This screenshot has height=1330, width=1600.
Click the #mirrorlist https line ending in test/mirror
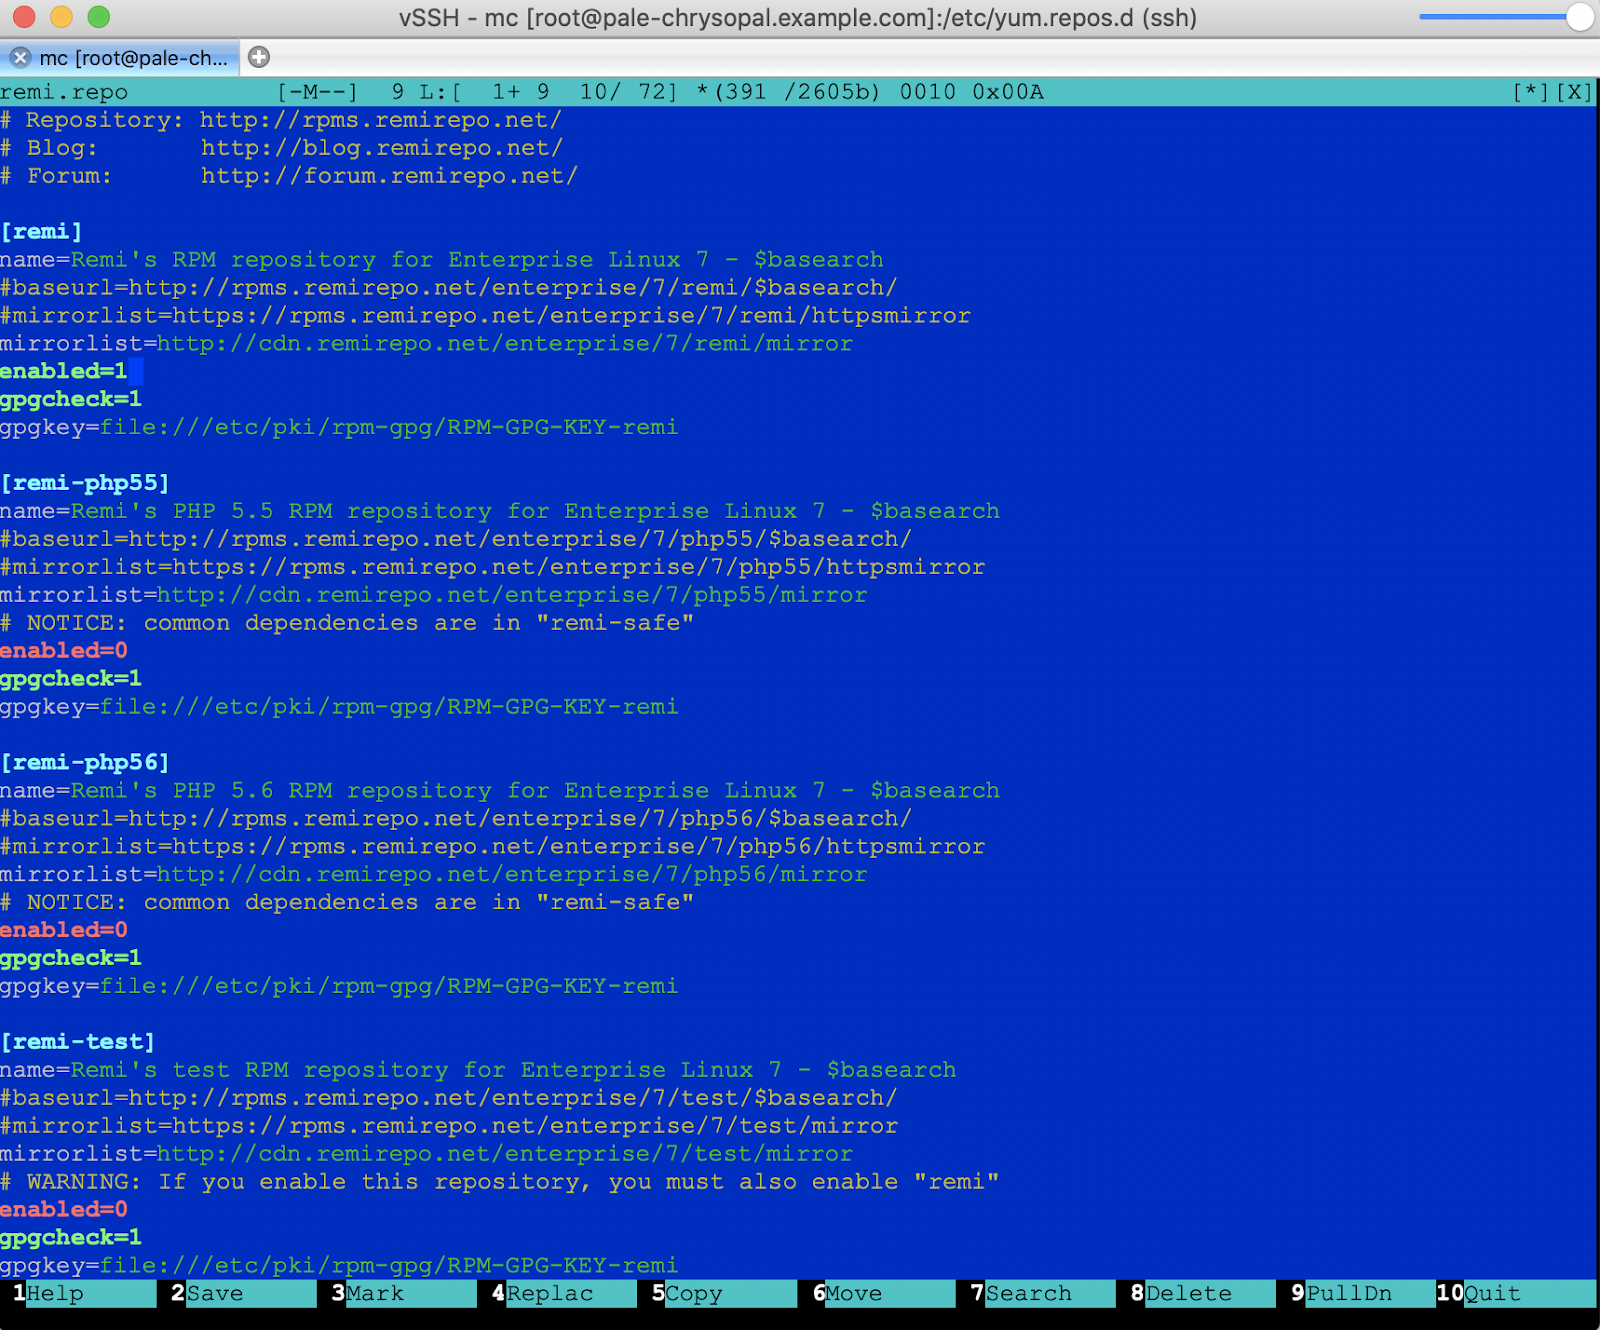point(449,1126)
